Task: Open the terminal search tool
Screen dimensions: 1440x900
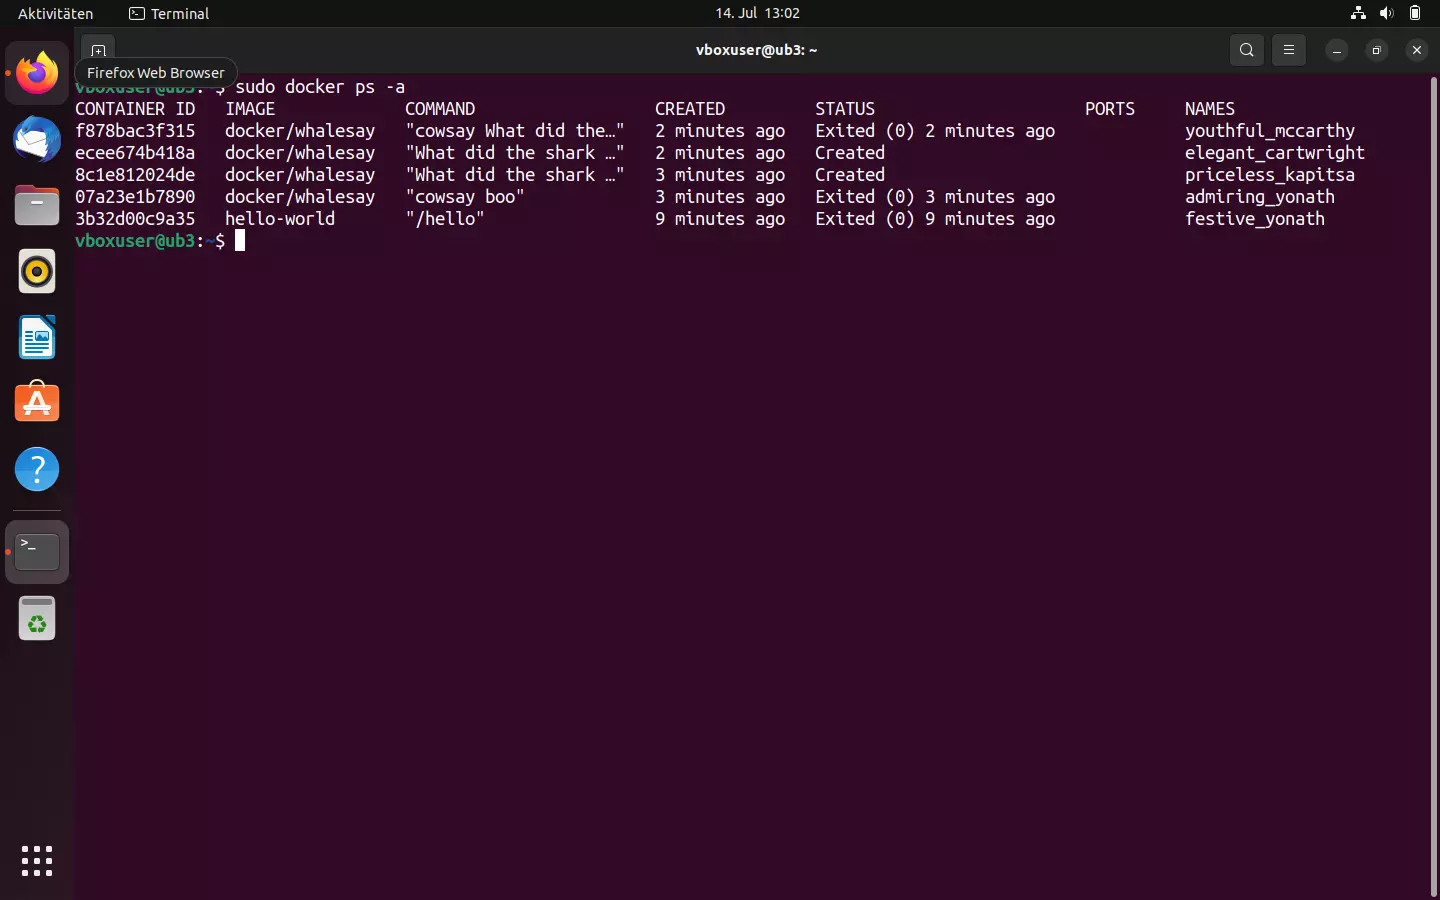Action: [1246, 50]
